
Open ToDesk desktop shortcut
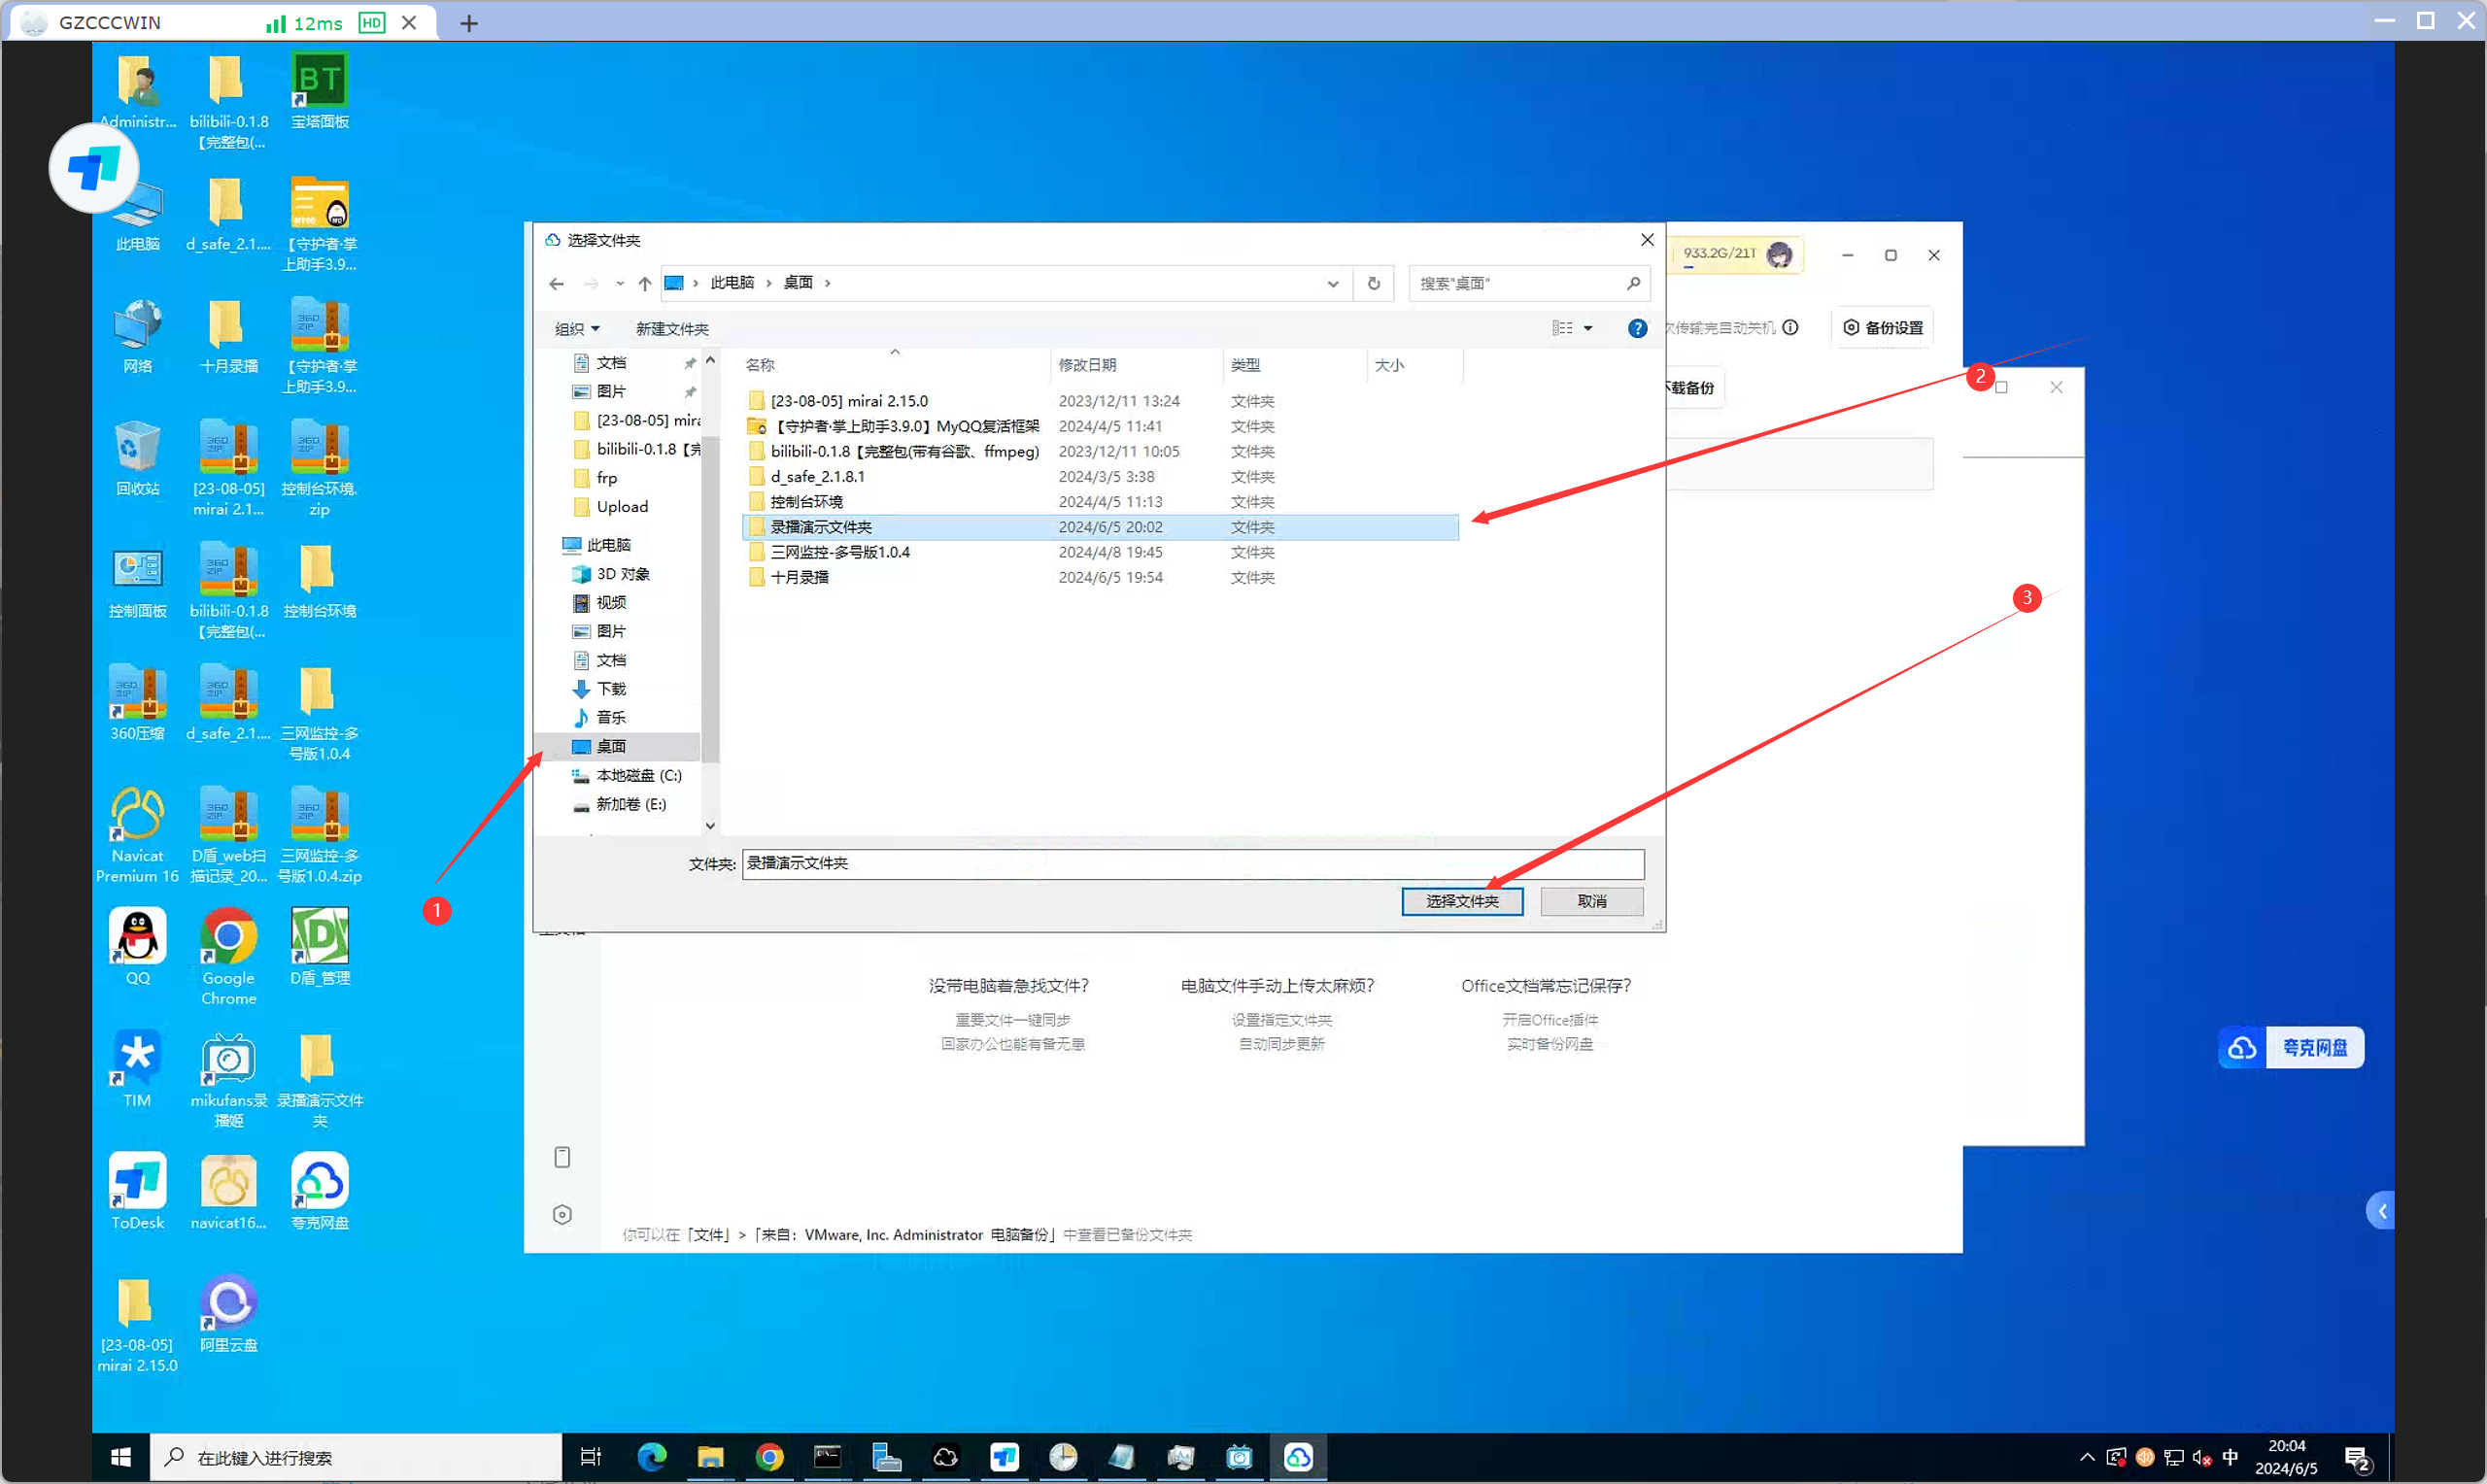pyautogui.click(x=137, y=1182)
